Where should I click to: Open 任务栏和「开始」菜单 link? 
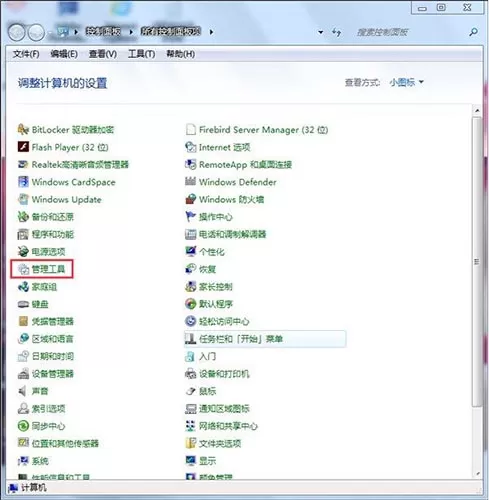pos(241,339)
